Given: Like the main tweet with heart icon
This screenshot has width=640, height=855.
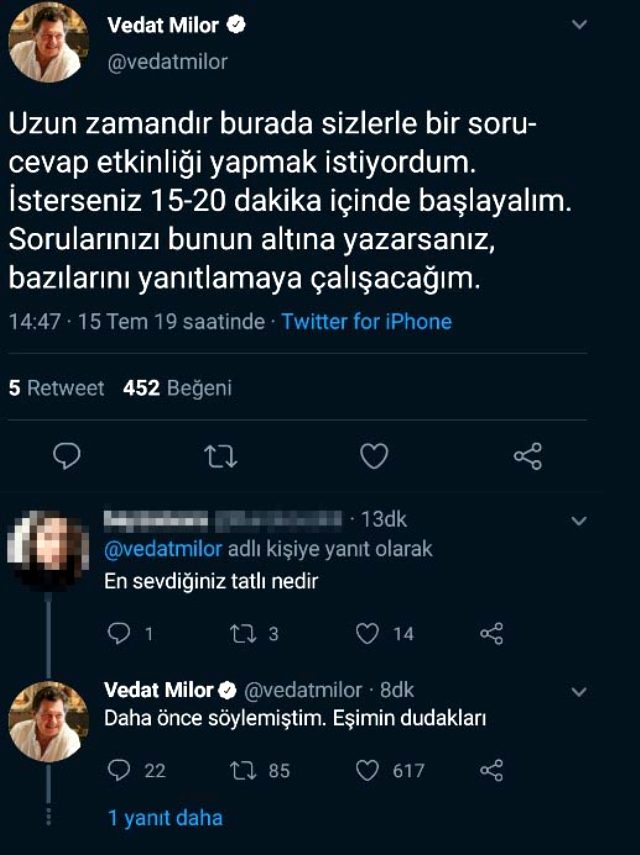Looking at the screenshot, I should tap(373, 457).
